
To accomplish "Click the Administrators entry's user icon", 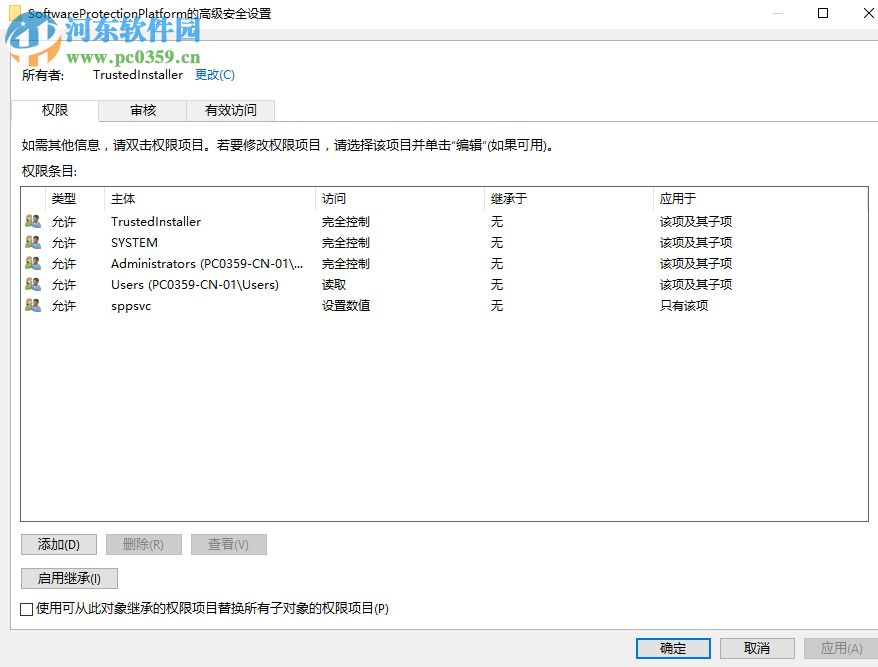I will point(33,263).
